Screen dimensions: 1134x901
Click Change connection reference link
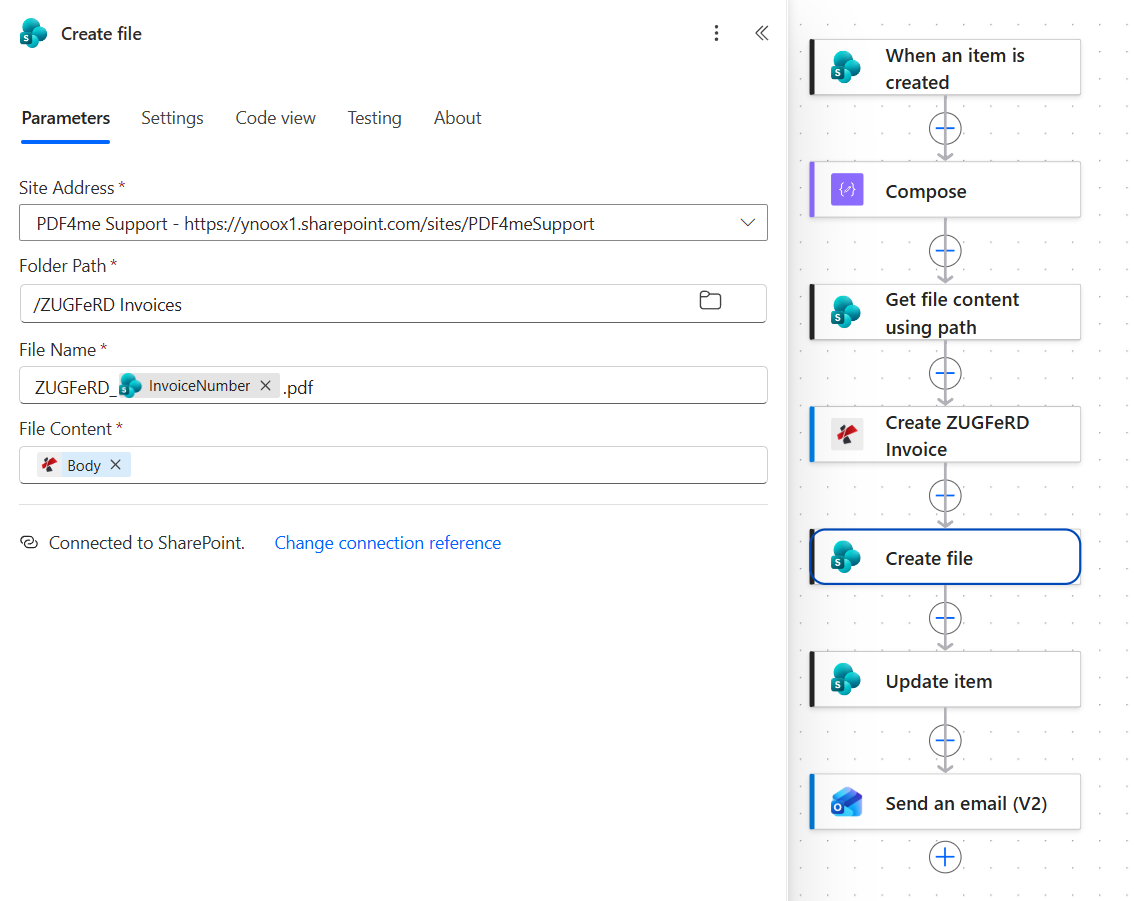click(388, 542)
